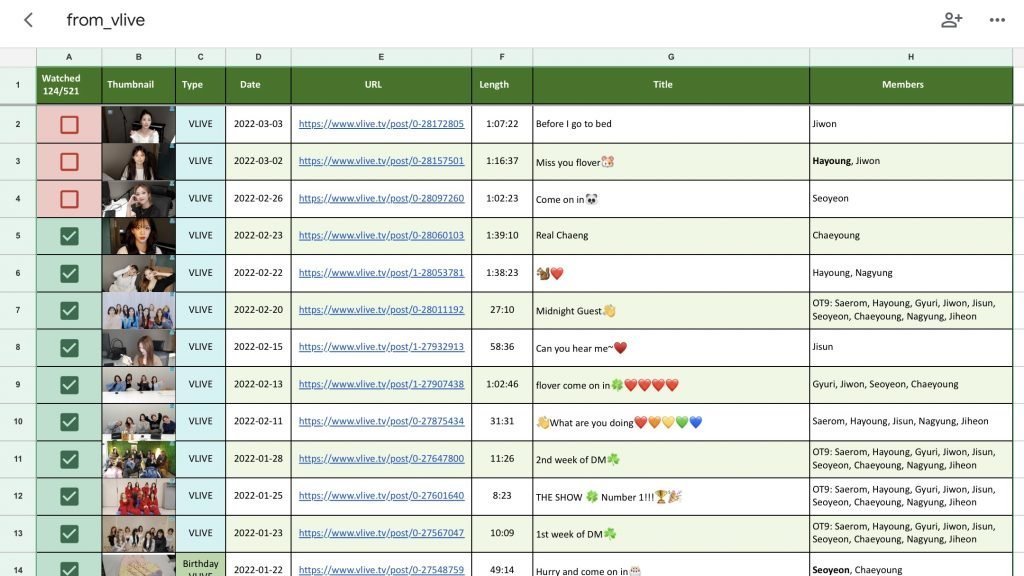
Task: Open link https://www.vlive.tv/post/0-28172805
Action: pyautogui.click(x=381, y=123)
